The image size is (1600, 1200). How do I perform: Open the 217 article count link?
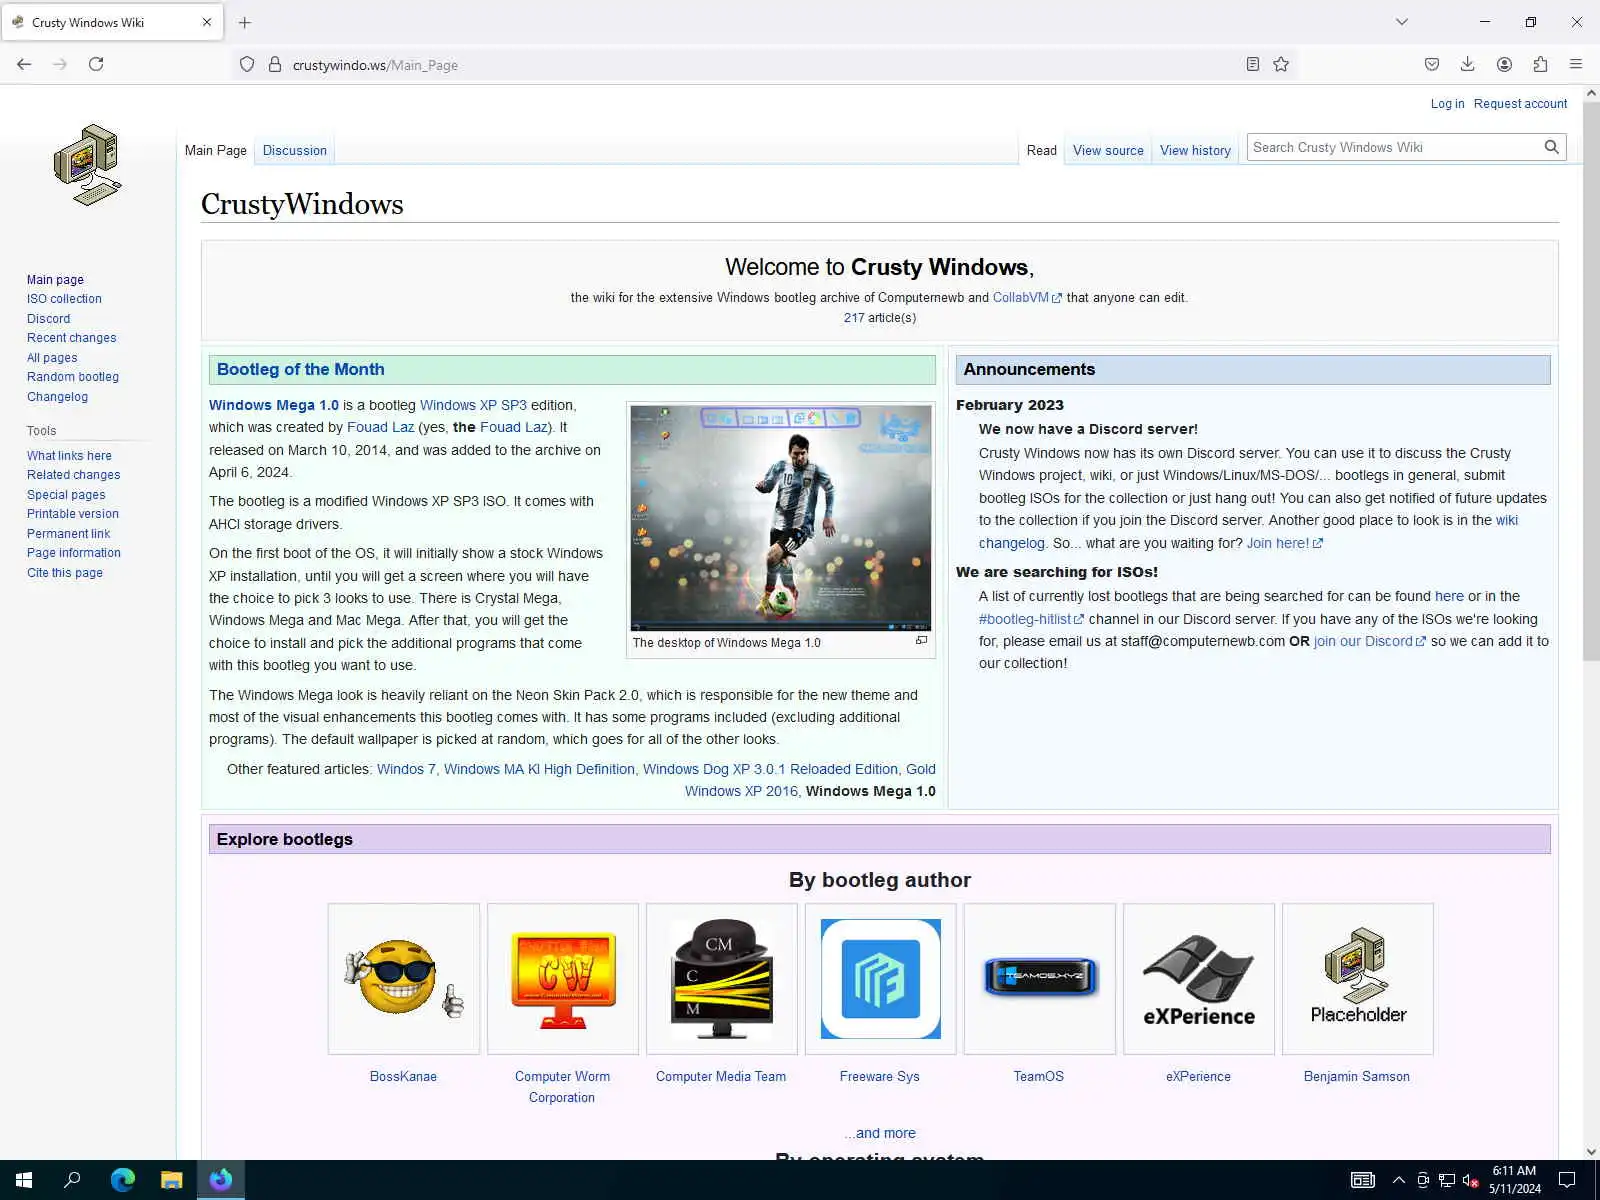854,318
